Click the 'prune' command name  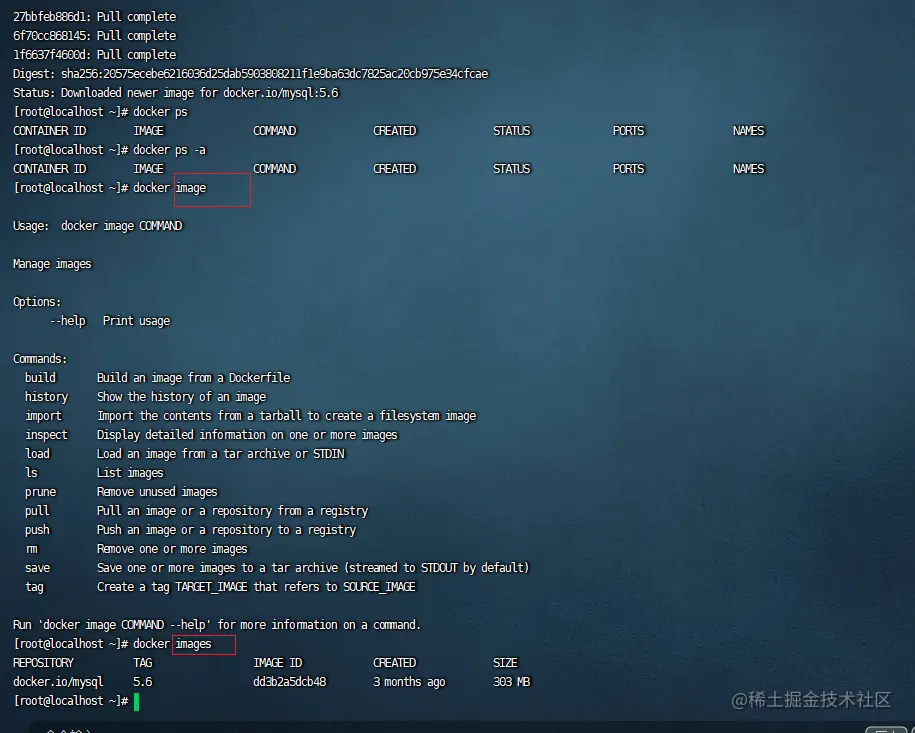point(40,492)
